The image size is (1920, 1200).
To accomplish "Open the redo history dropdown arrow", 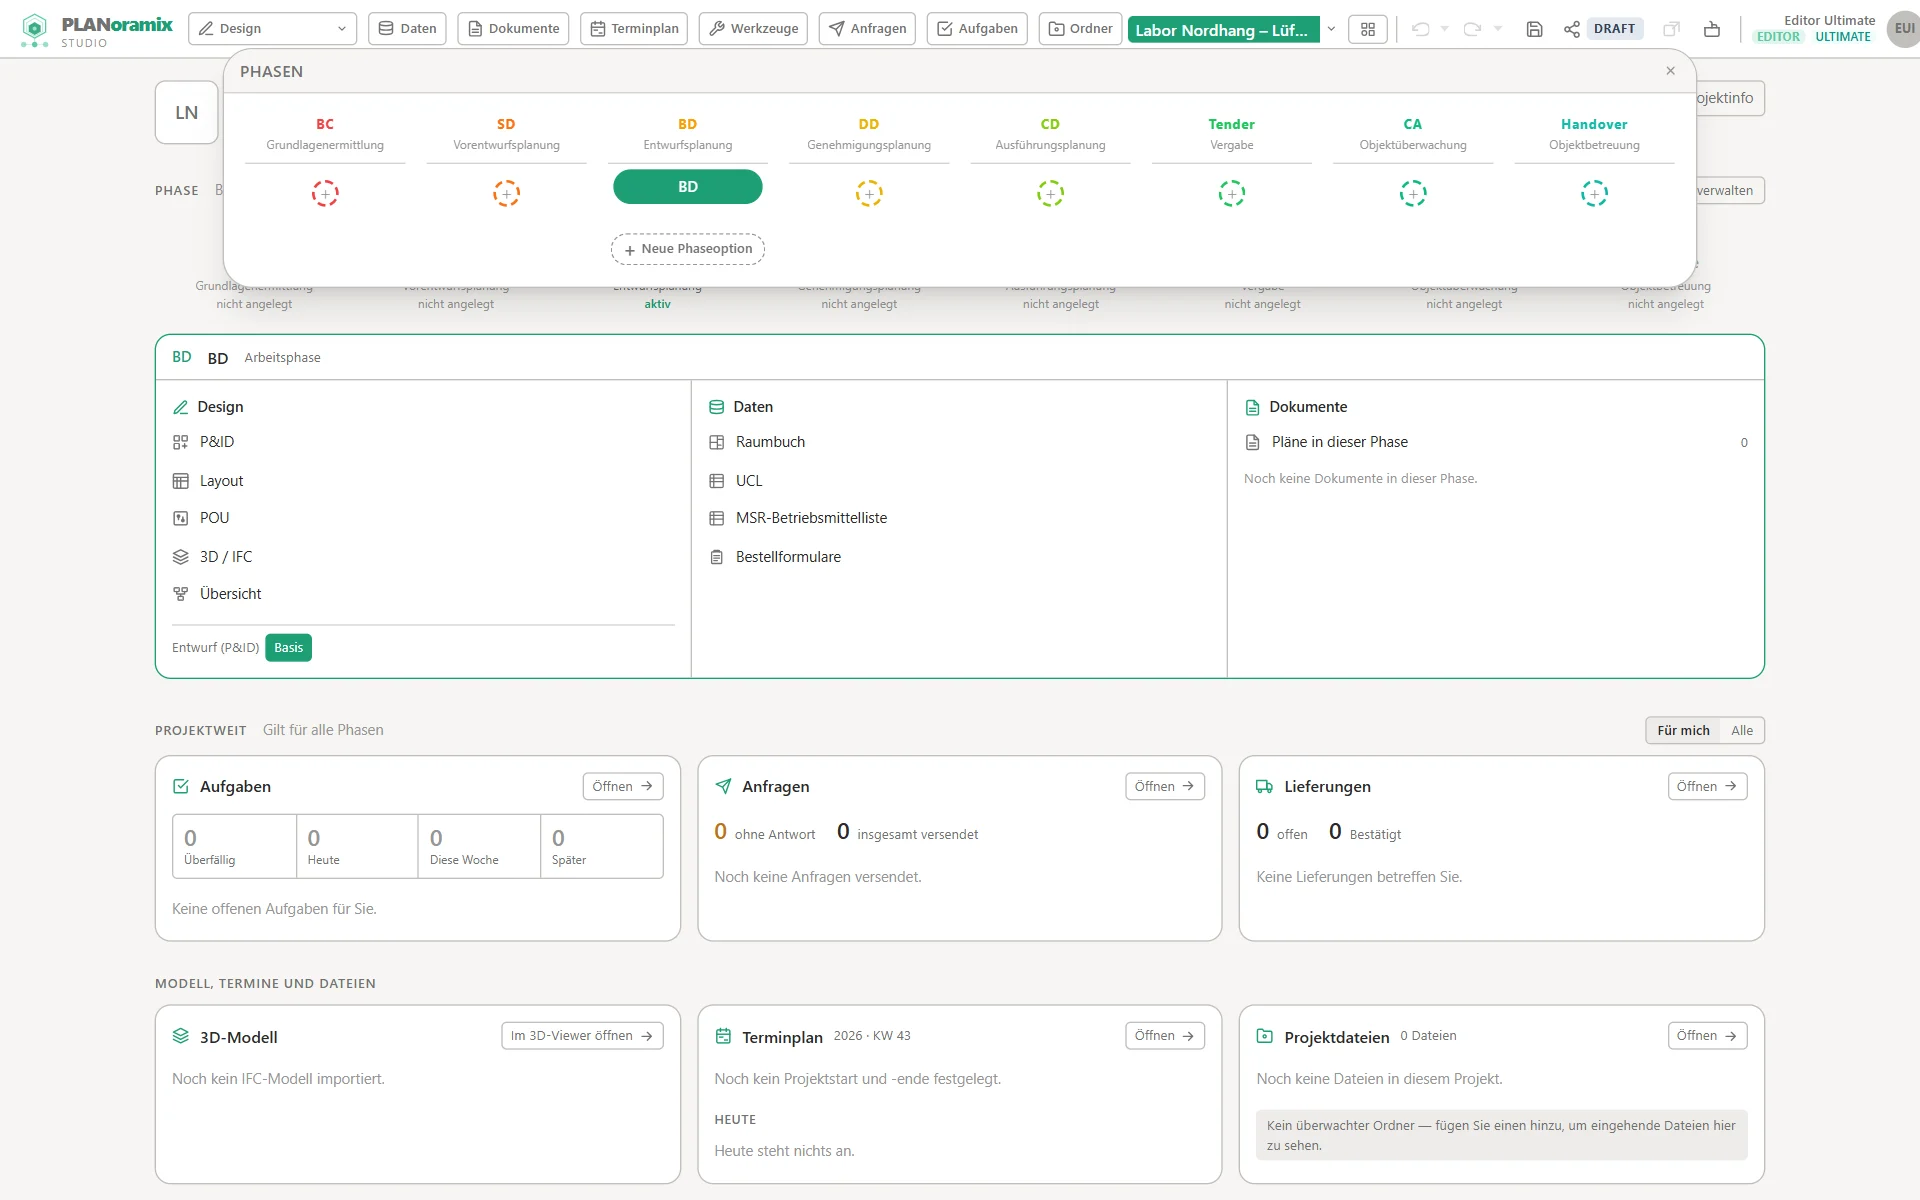I will click(x=1498, y=29).
